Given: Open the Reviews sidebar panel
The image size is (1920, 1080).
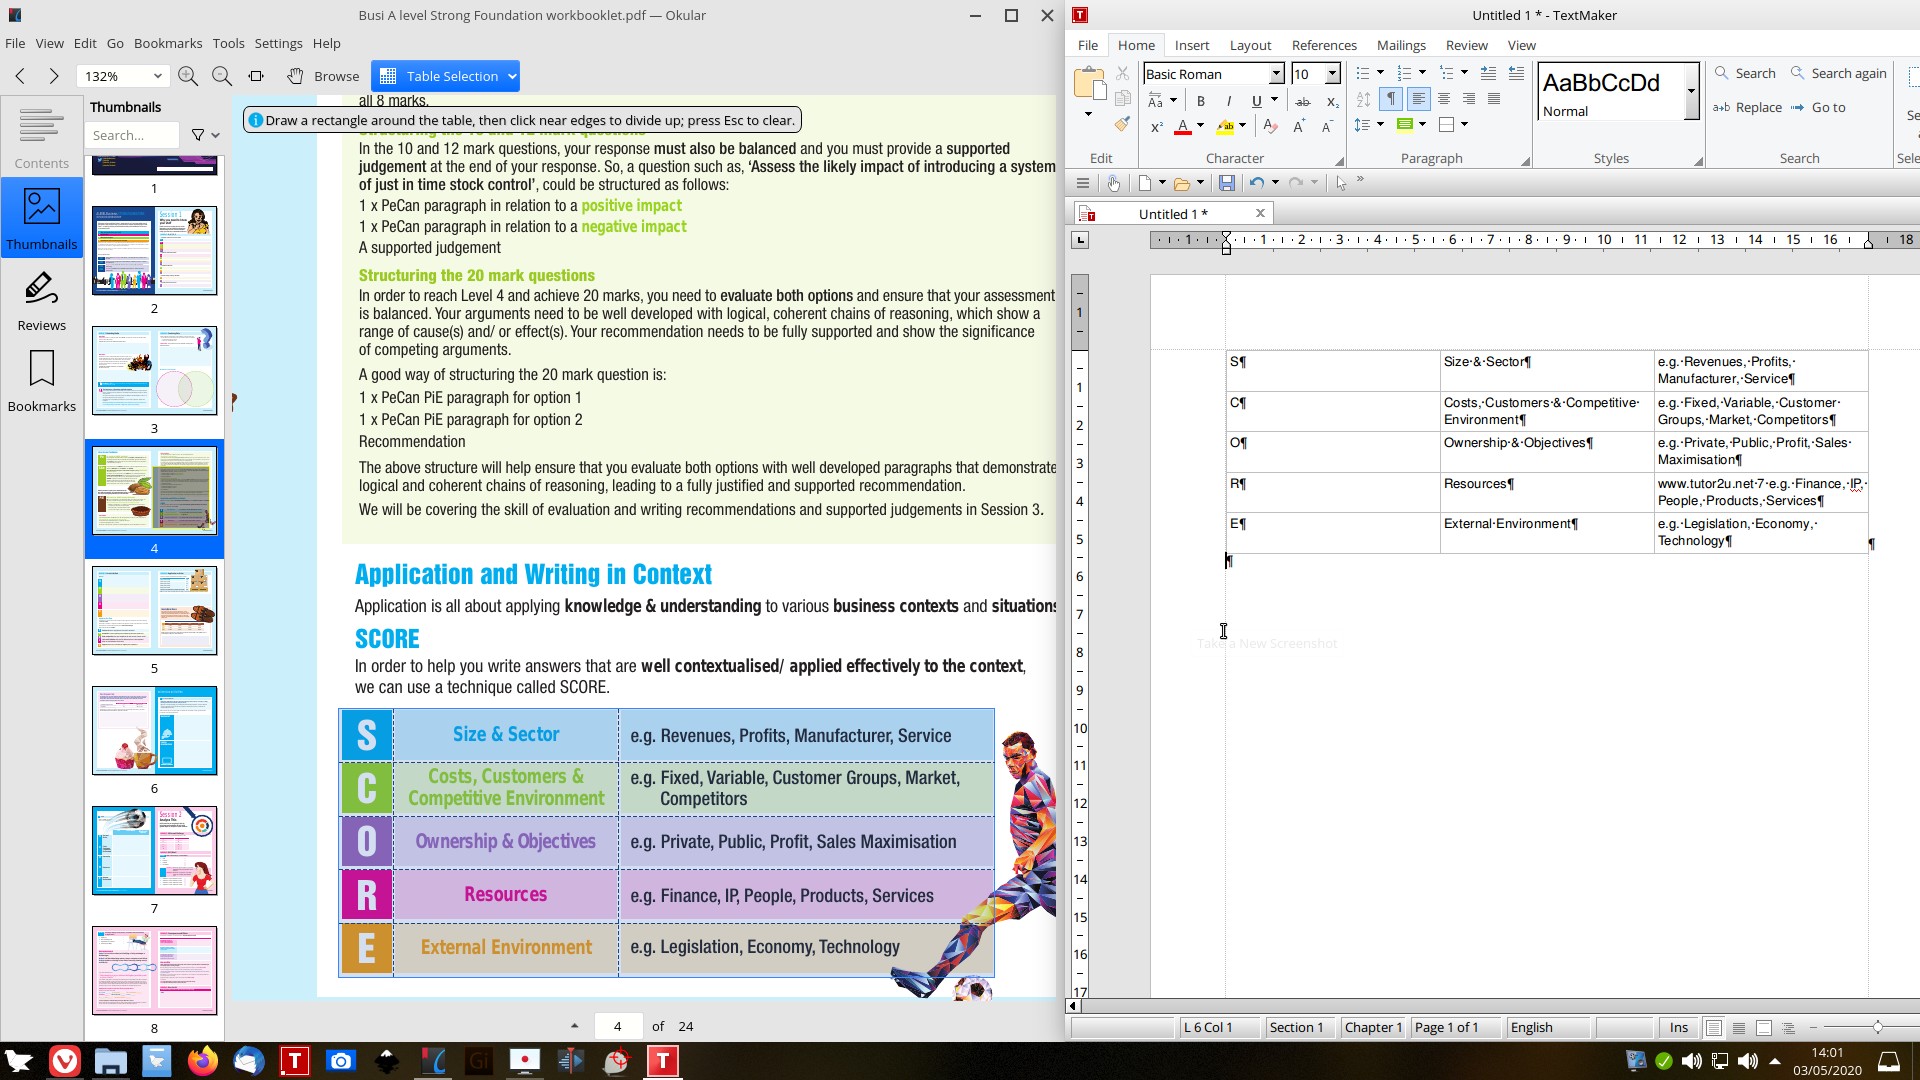Looking at the screenshot, I should 41,301.
